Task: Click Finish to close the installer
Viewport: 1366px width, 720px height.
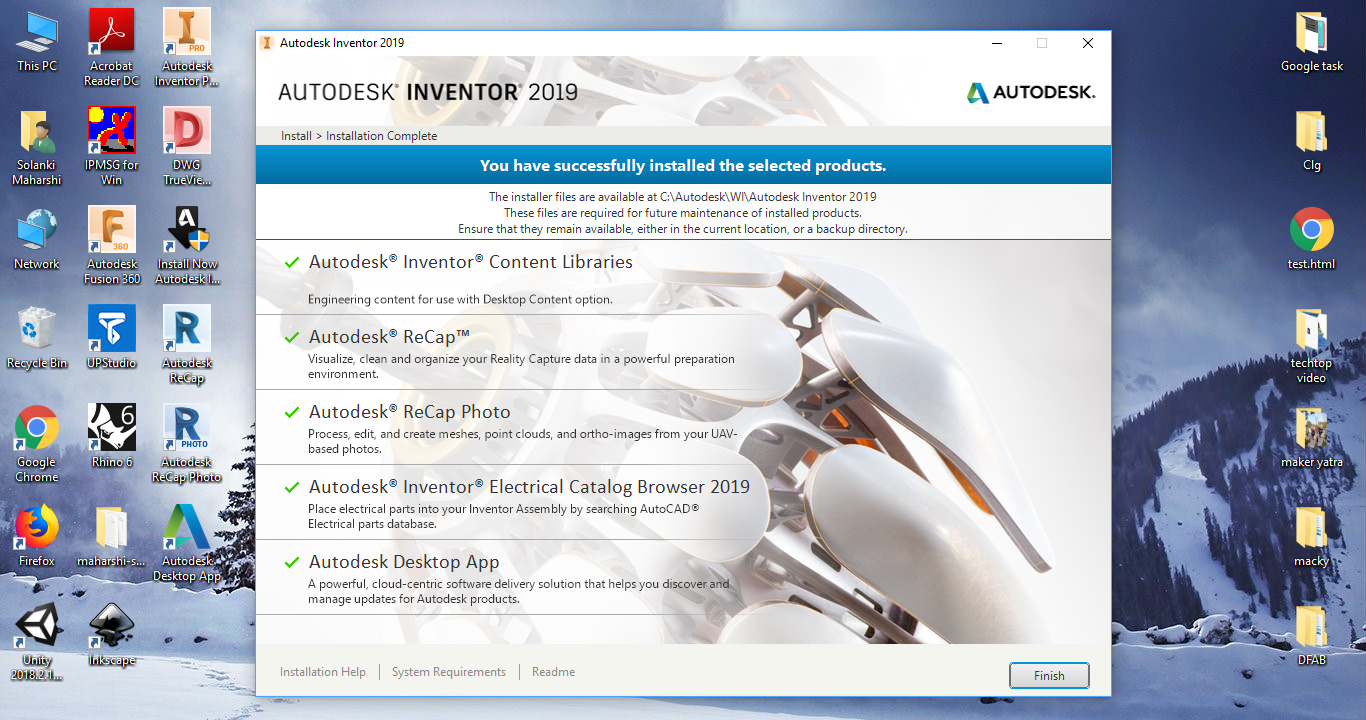Action: tap(1049, 676)
